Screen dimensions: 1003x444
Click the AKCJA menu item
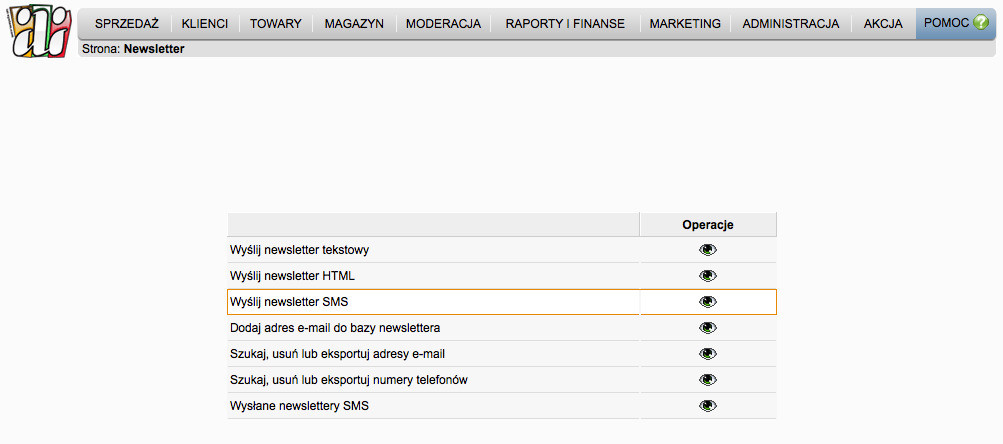pos(883,24)
